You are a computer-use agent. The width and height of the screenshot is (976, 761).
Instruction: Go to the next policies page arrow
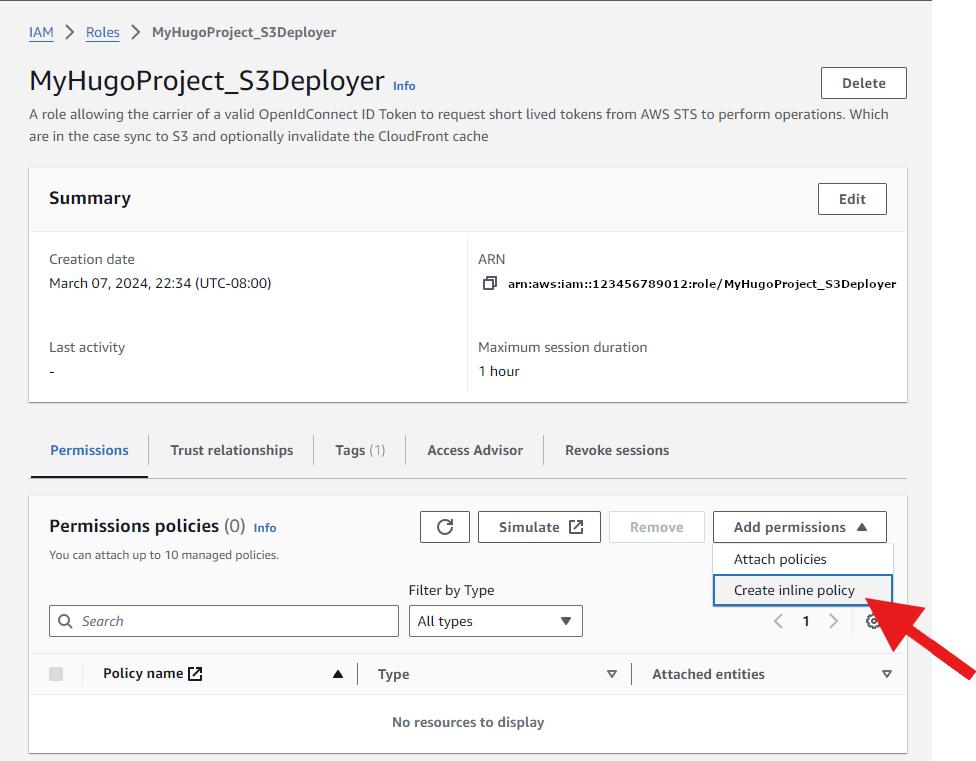pos(833,621)
